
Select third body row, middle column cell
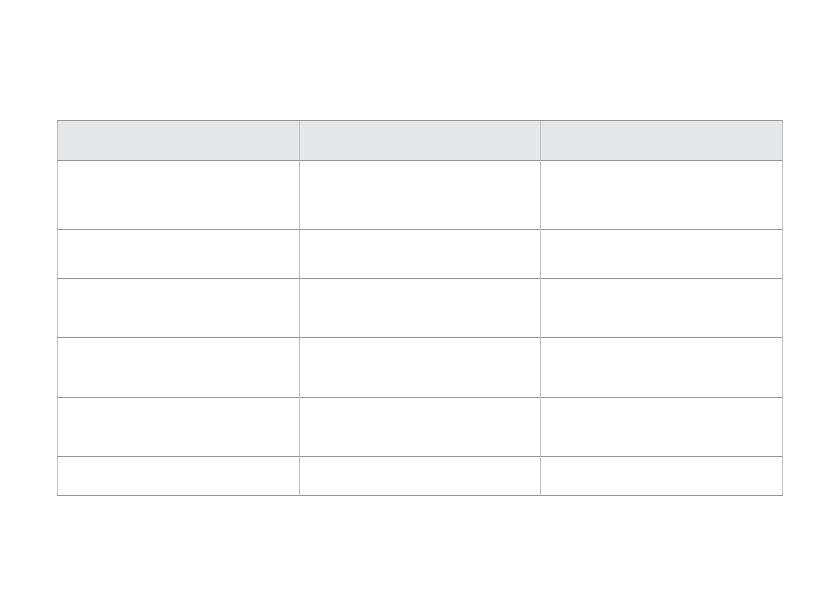[x=420, y=308]
